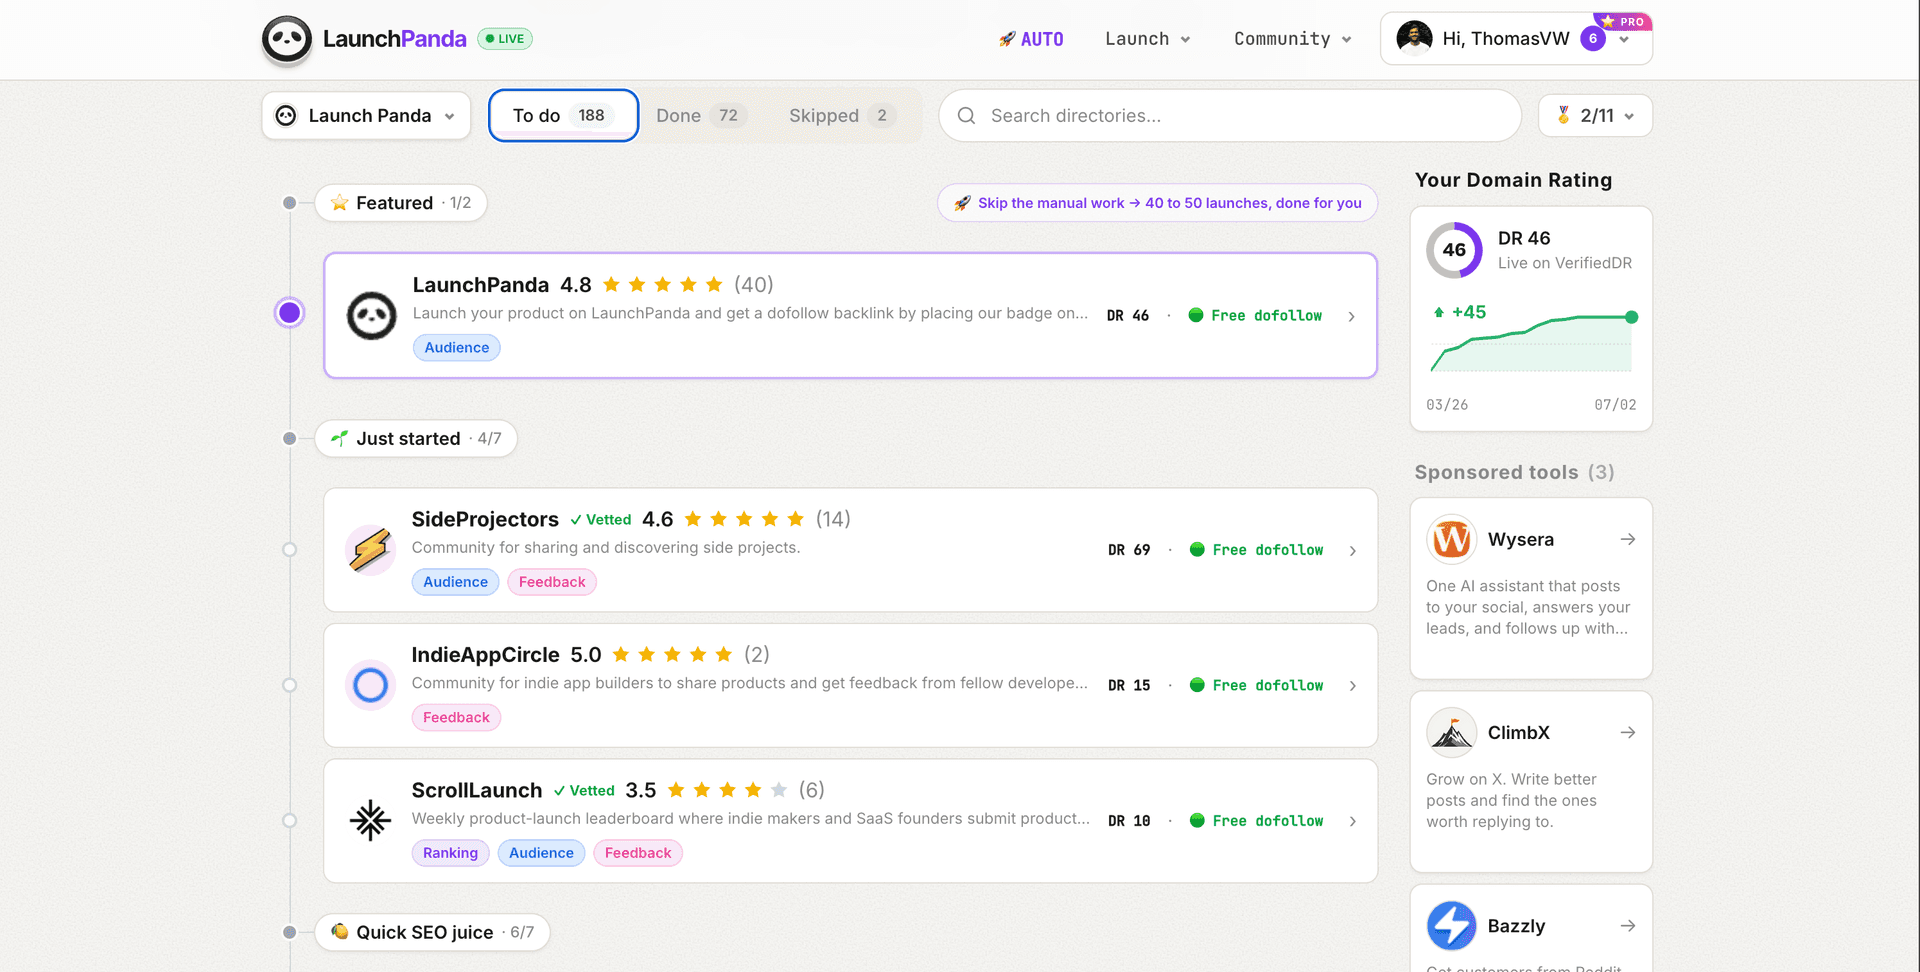Open the ScrollLaunch listing title
This screenshot has width=1920, height=972.
[477, 790]
